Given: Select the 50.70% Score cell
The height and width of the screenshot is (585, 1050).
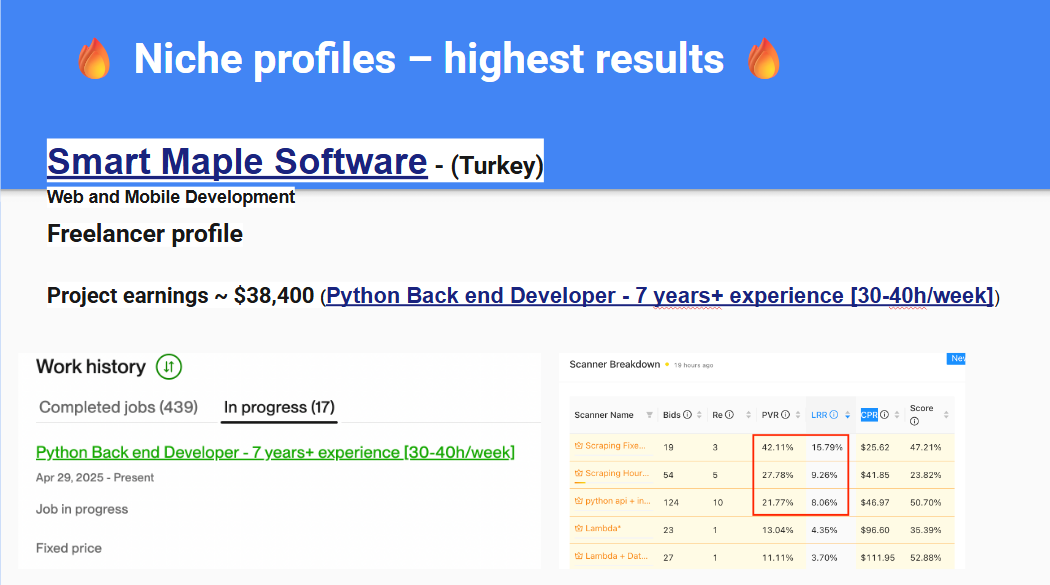Looking at the screenshot, I should click(x=925, y=502).
